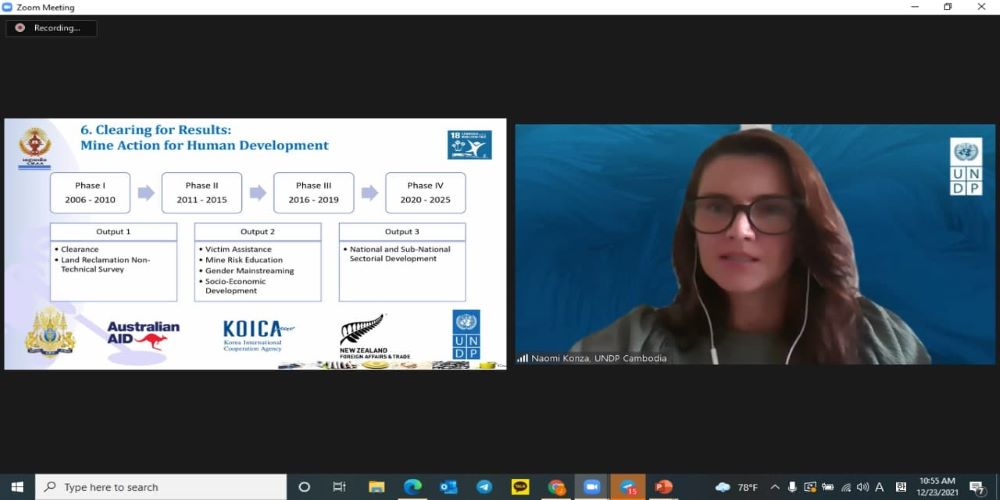Click the Recording indicator in Zoom
Viewport: 1000px width, 500px height.
[x=50, y=28]
